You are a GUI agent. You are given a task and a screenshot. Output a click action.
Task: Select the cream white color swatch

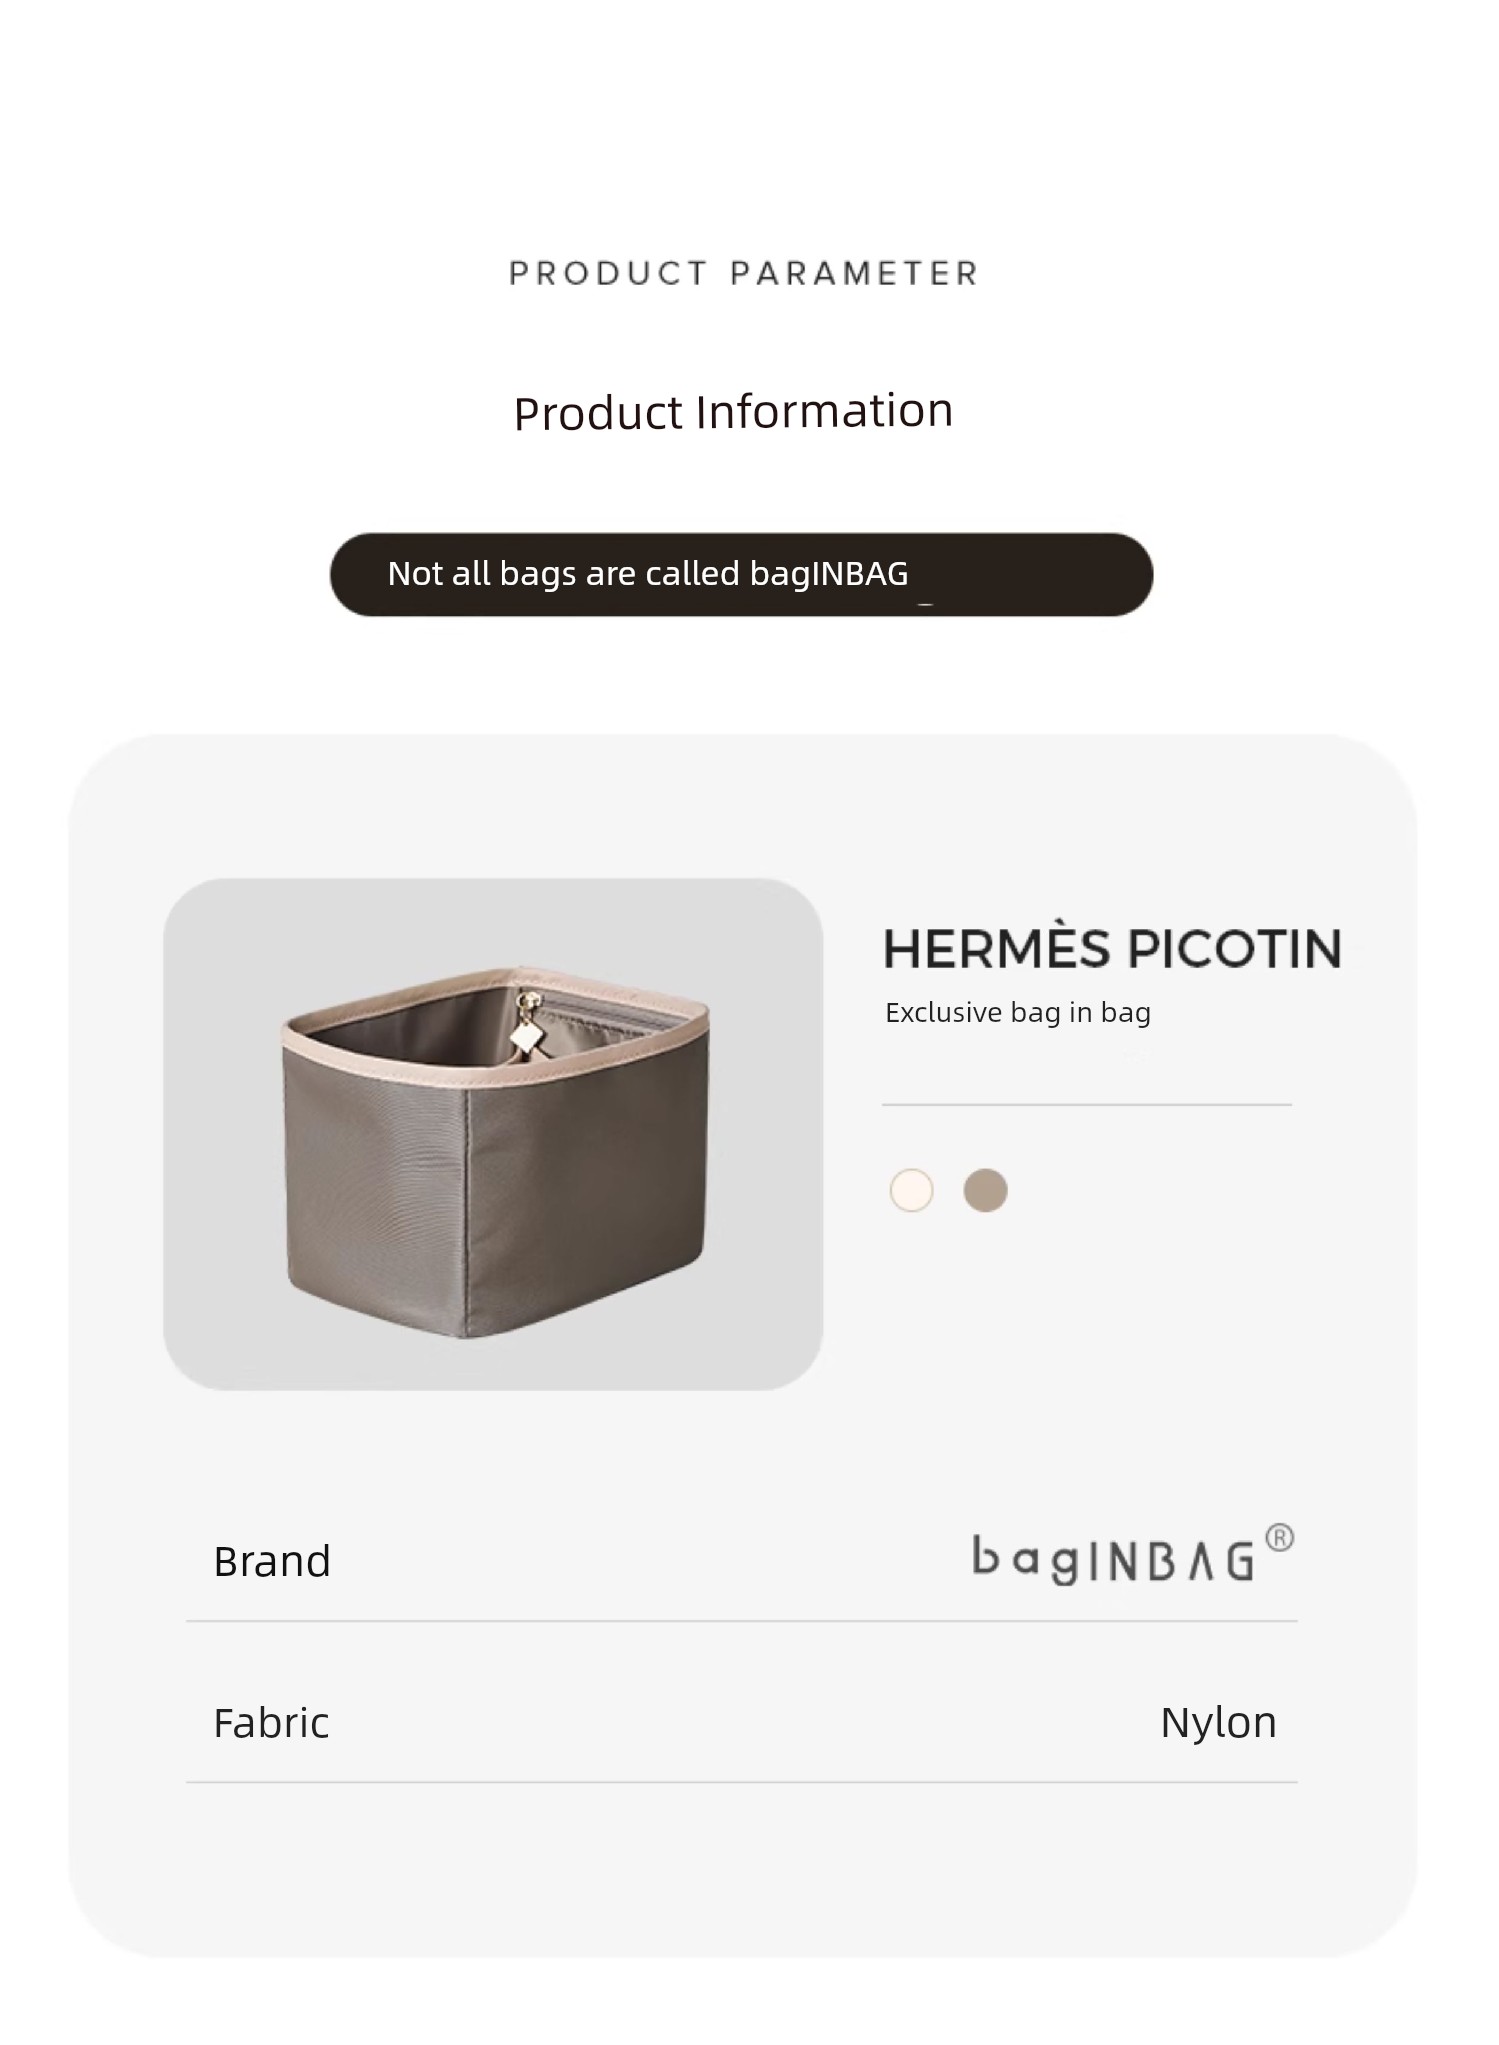click(911, 1190)
